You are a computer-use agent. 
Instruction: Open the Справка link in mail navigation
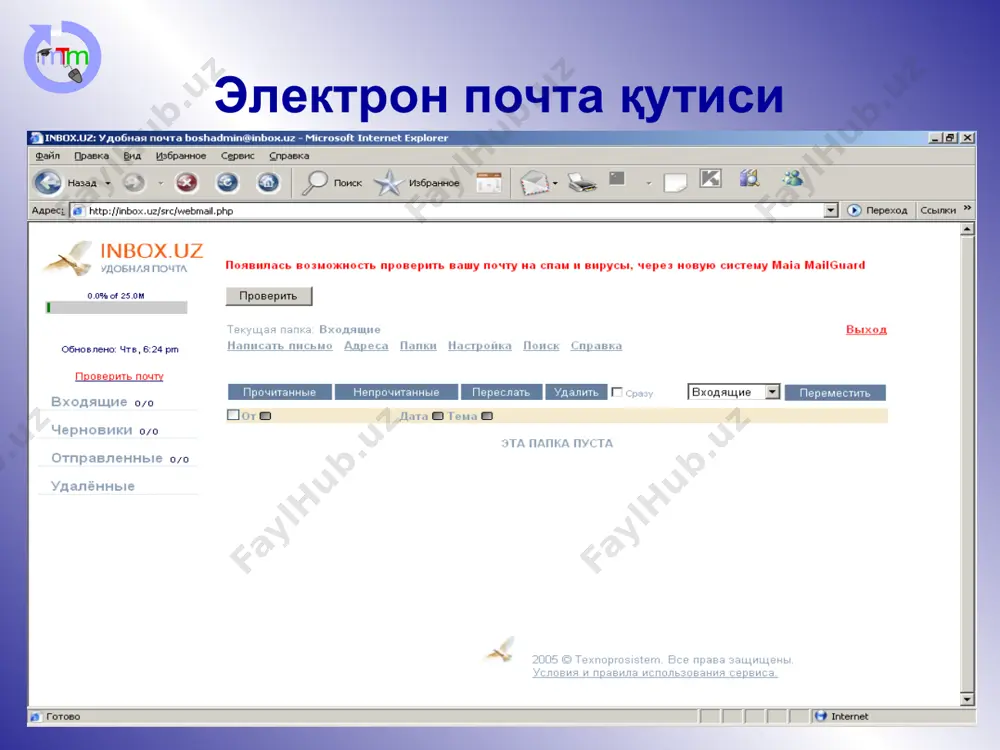click(596, 346)
